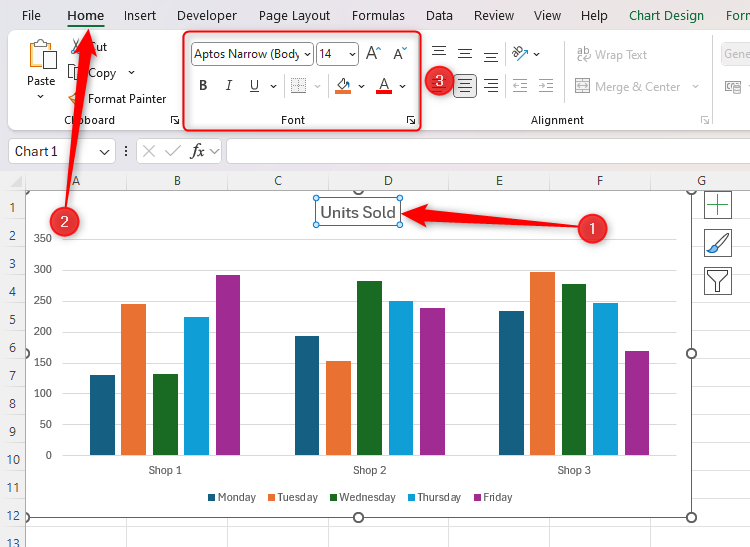Screen dimensions: 750x547
Task: Open Chart Elements plus button
Action: tap(718, 205)
